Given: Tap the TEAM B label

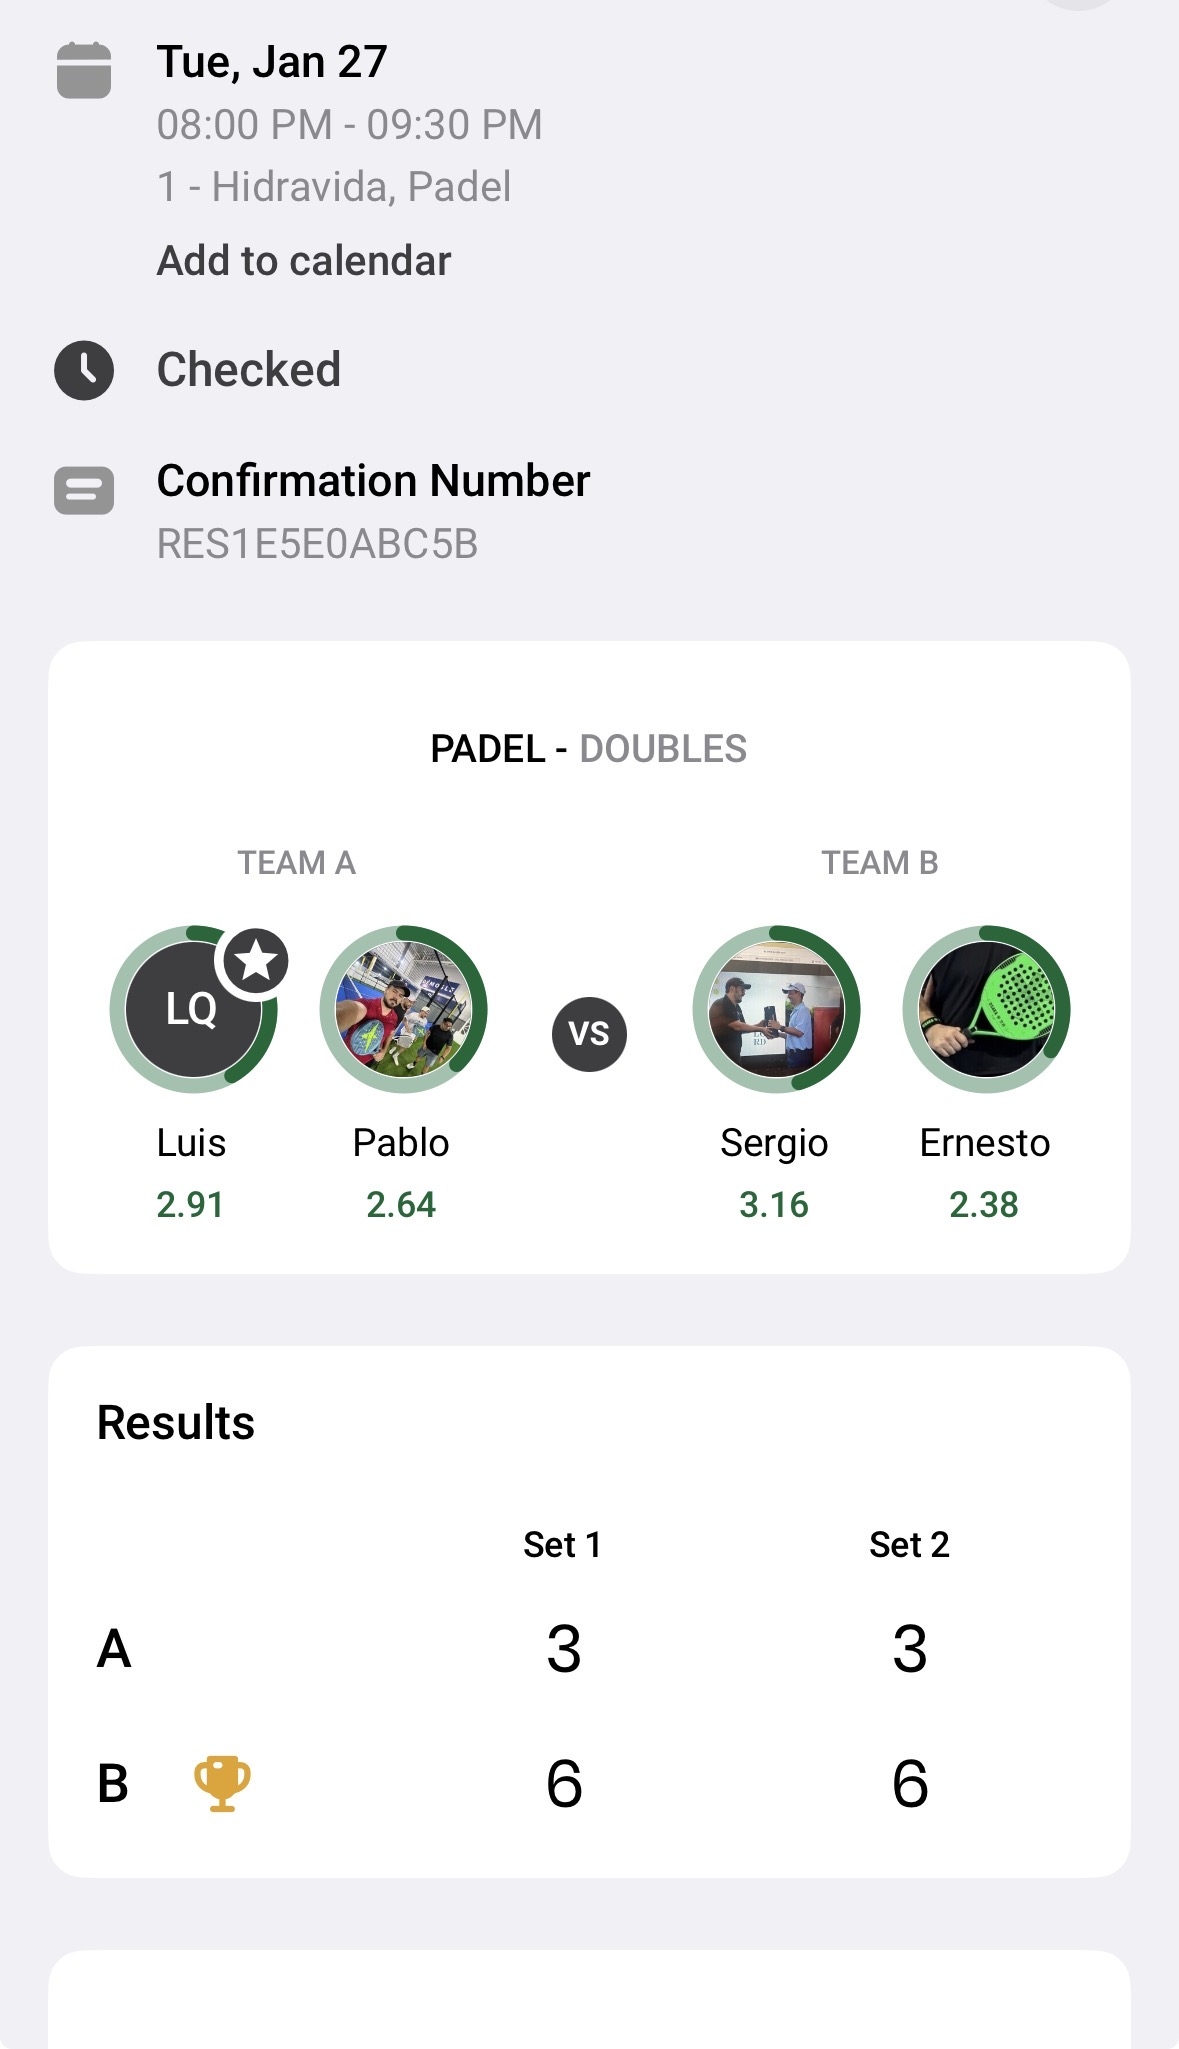Looking at the screenshot, I should pyautogui.click(x=880, y=863).
